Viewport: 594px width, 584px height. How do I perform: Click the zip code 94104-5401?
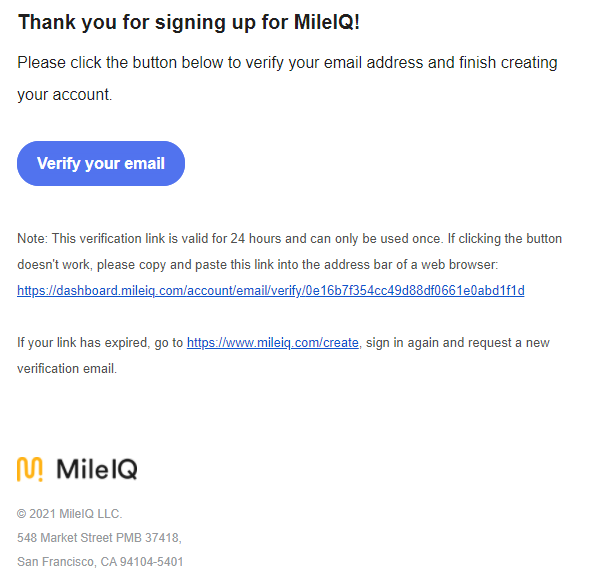(152, 562)
